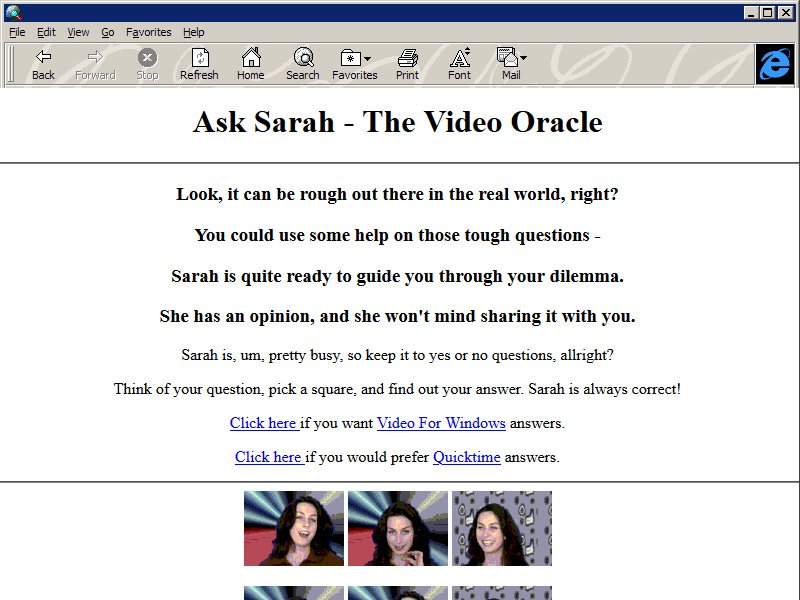Viewport: 800px width, 600px height.
Task: Open the View menu
Action: [x=78, y=32]
